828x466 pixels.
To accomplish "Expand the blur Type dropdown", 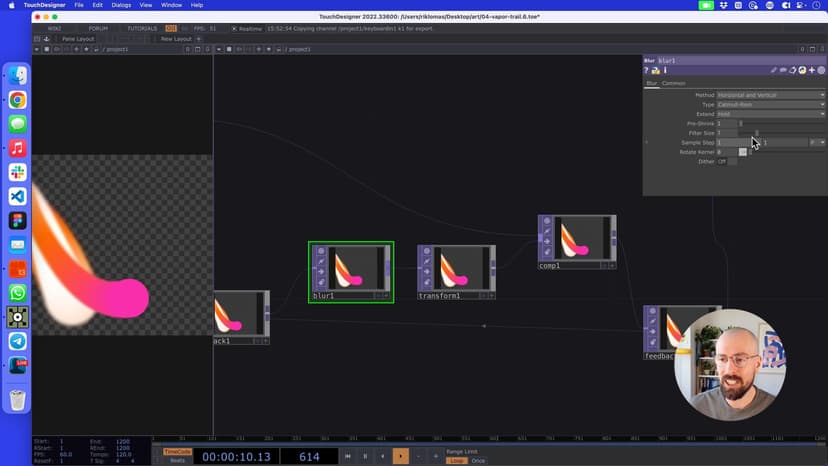I will pyautogui.click(x=771, y=104).
